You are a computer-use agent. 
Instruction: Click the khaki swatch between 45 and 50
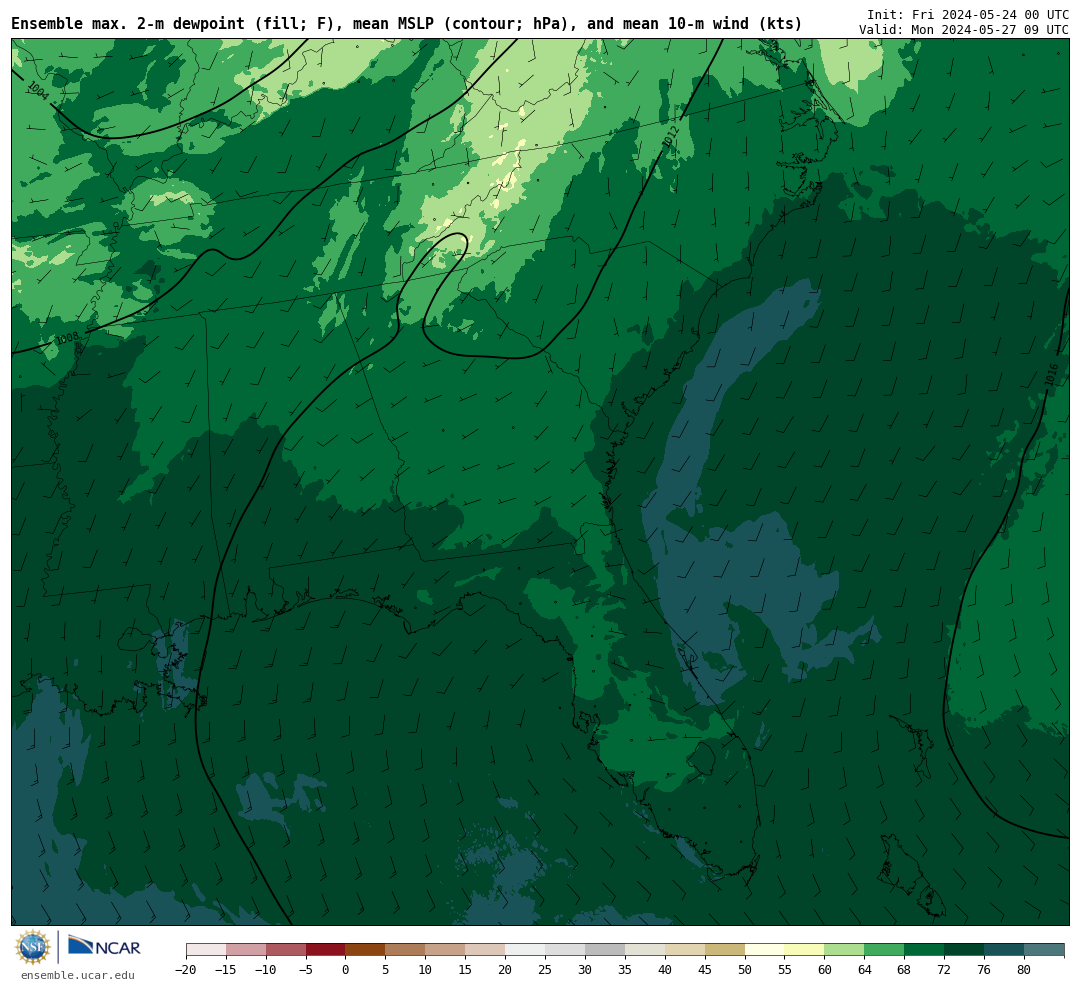[x=725, y=950]
